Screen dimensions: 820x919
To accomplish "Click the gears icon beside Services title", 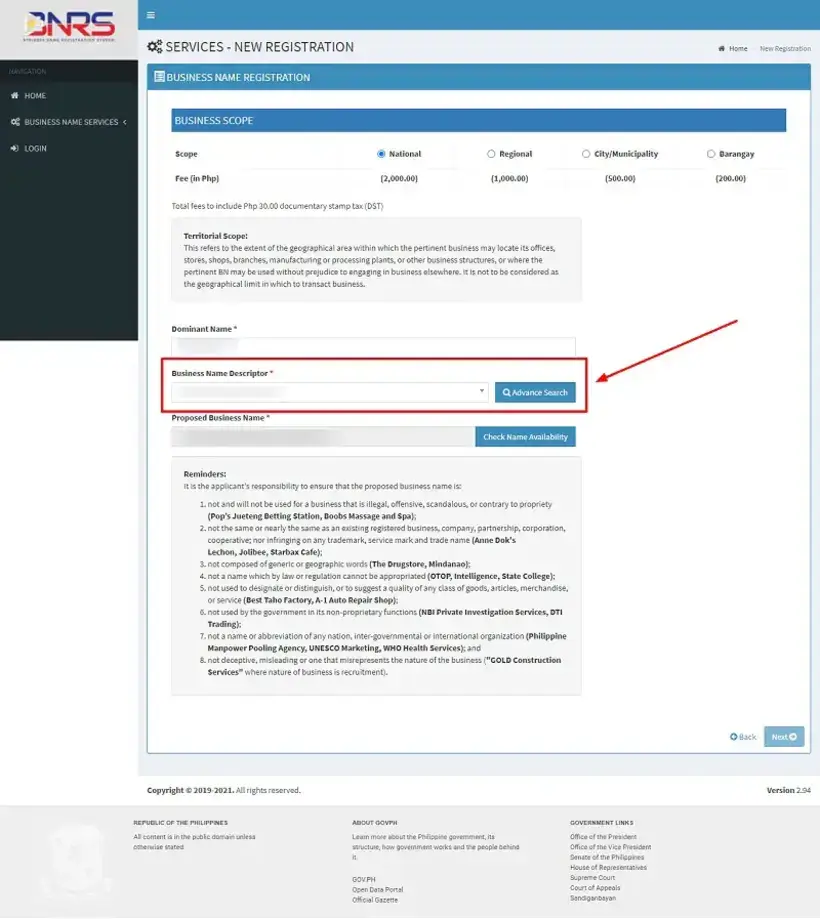I will 155,47.
